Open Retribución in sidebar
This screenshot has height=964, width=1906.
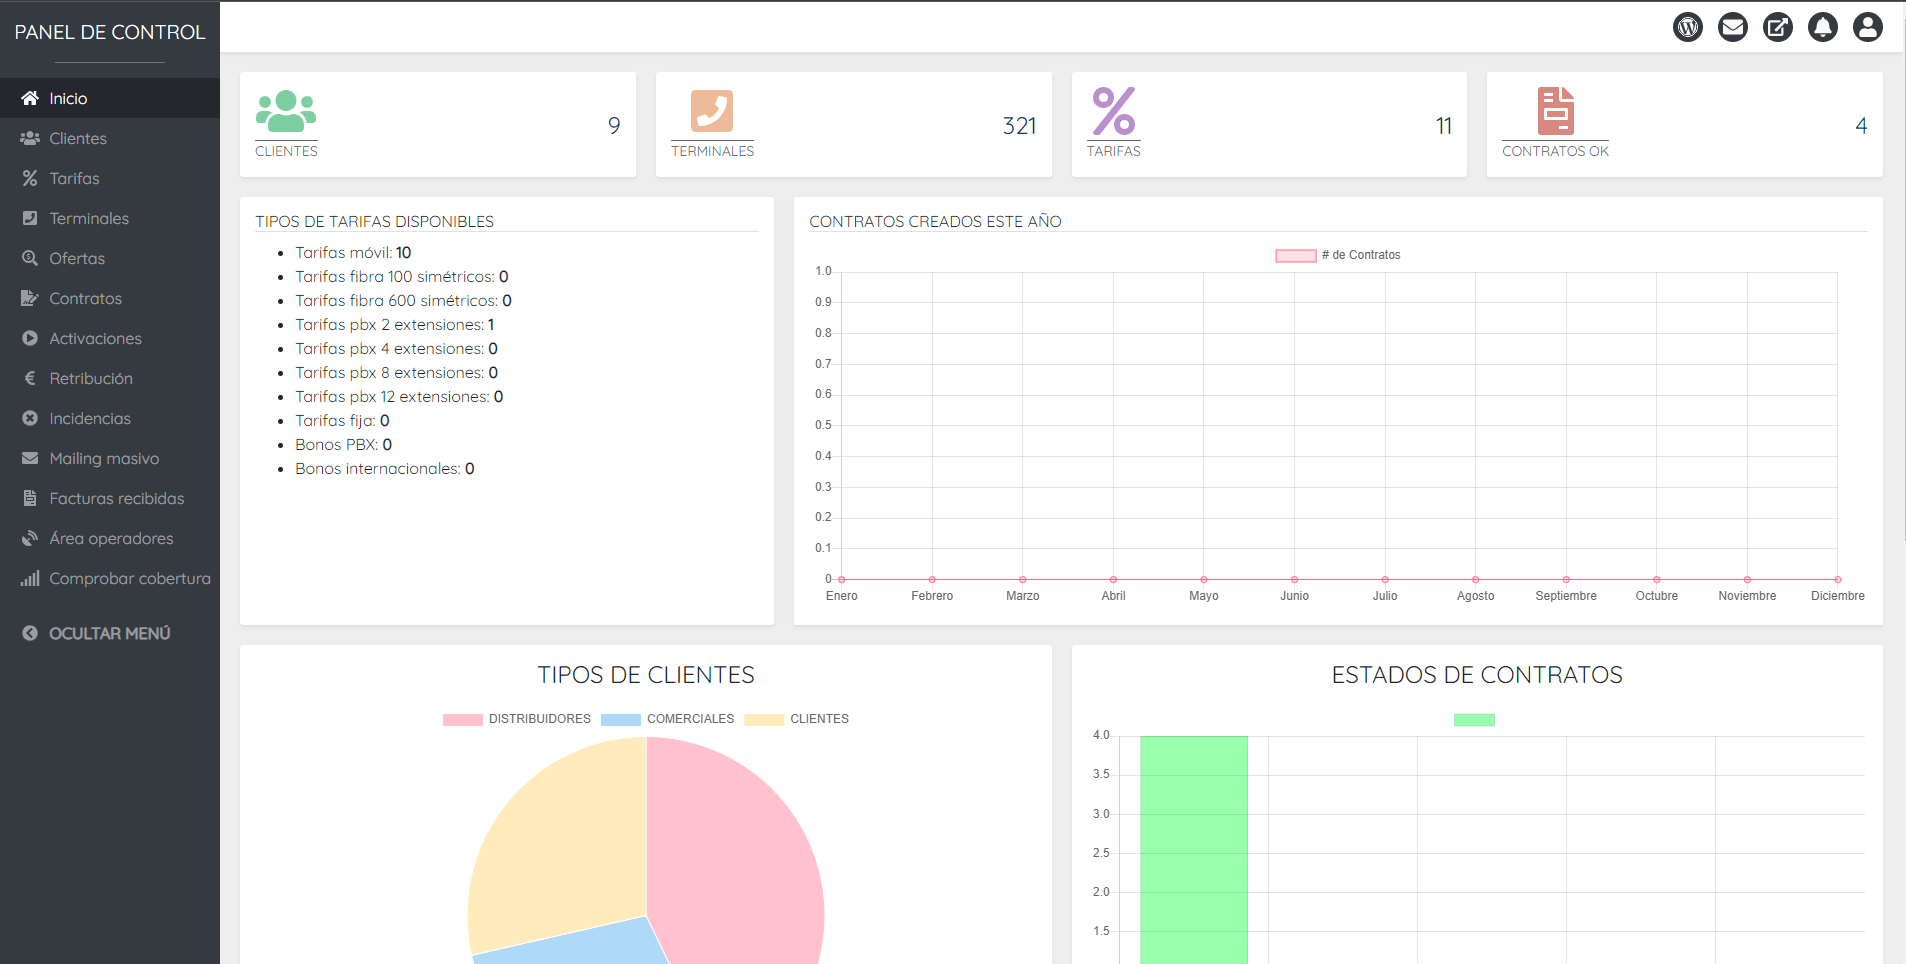click(110, 378)
